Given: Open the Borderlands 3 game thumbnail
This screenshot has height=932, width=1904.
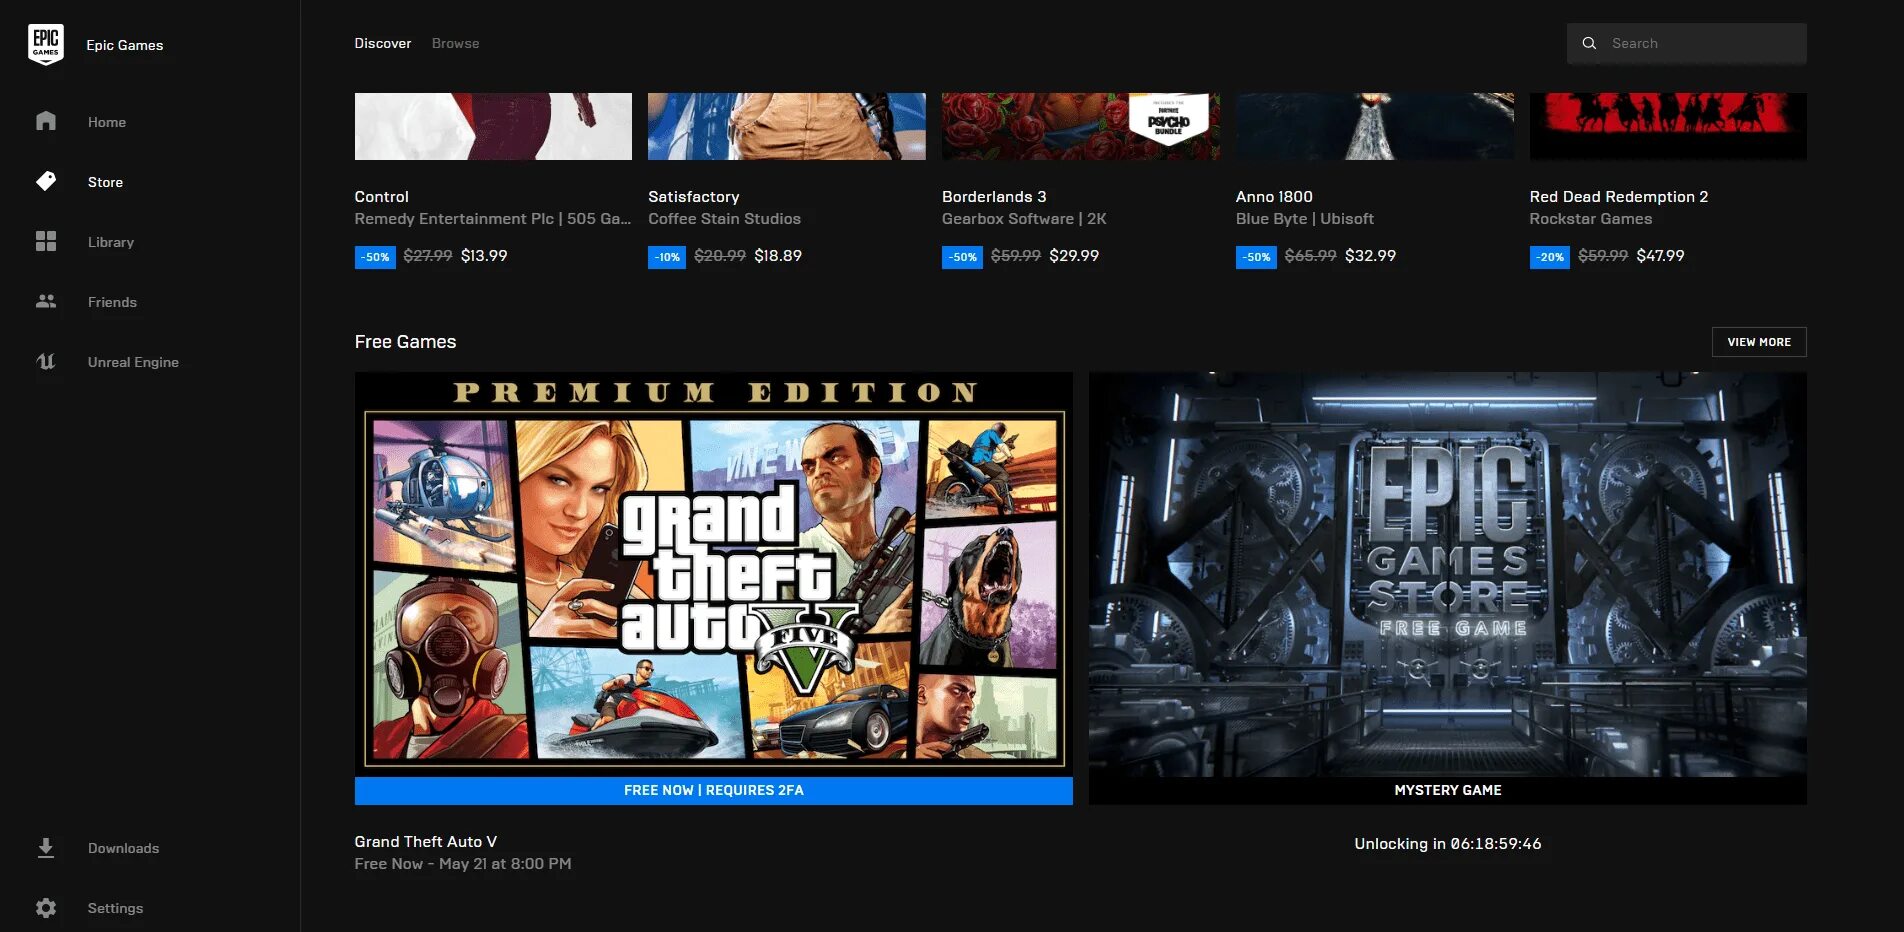Looking at the screenshot, I should (1081, 126).
